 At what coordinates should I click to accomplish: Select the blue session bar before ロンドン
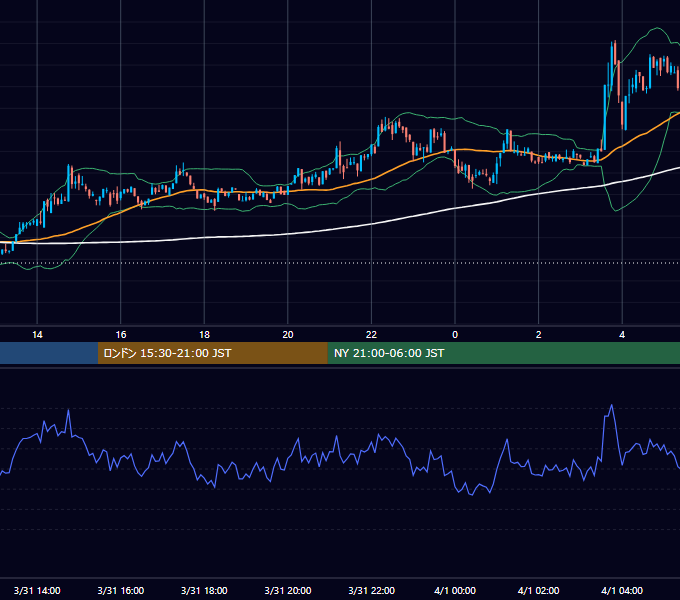click(49, 353)
